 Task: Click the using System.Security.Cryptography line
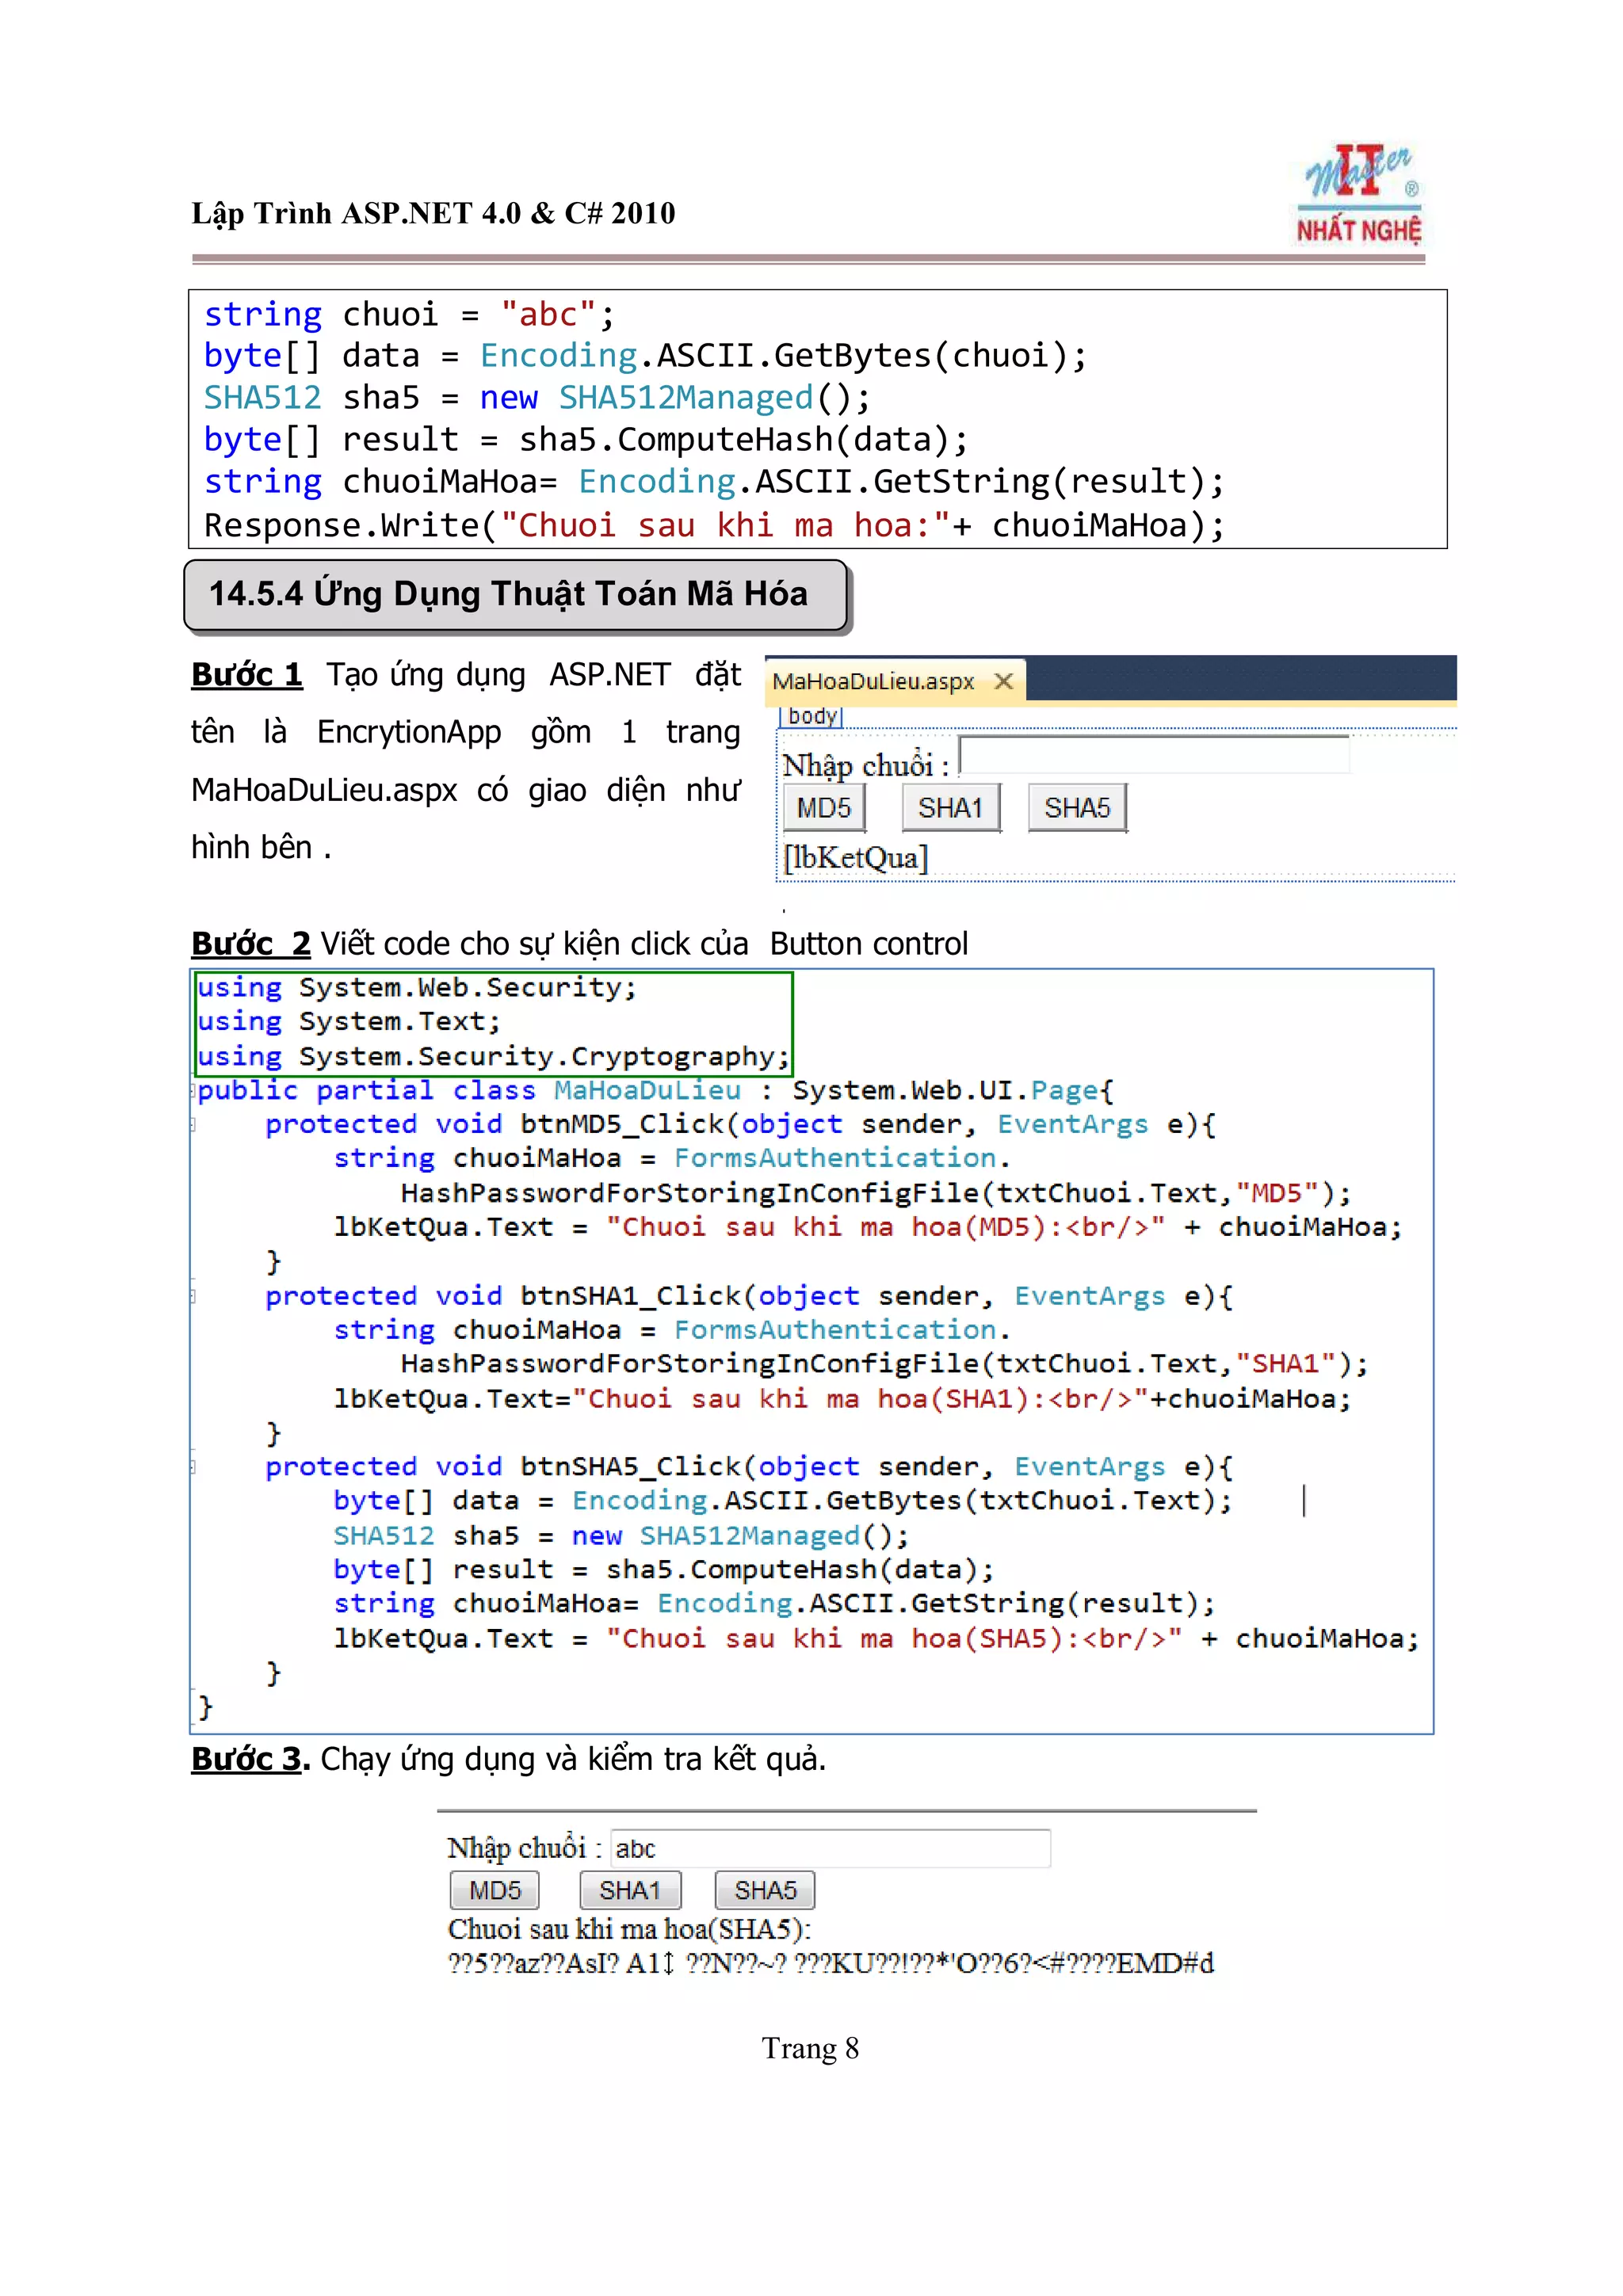[x=493, y=1057]
